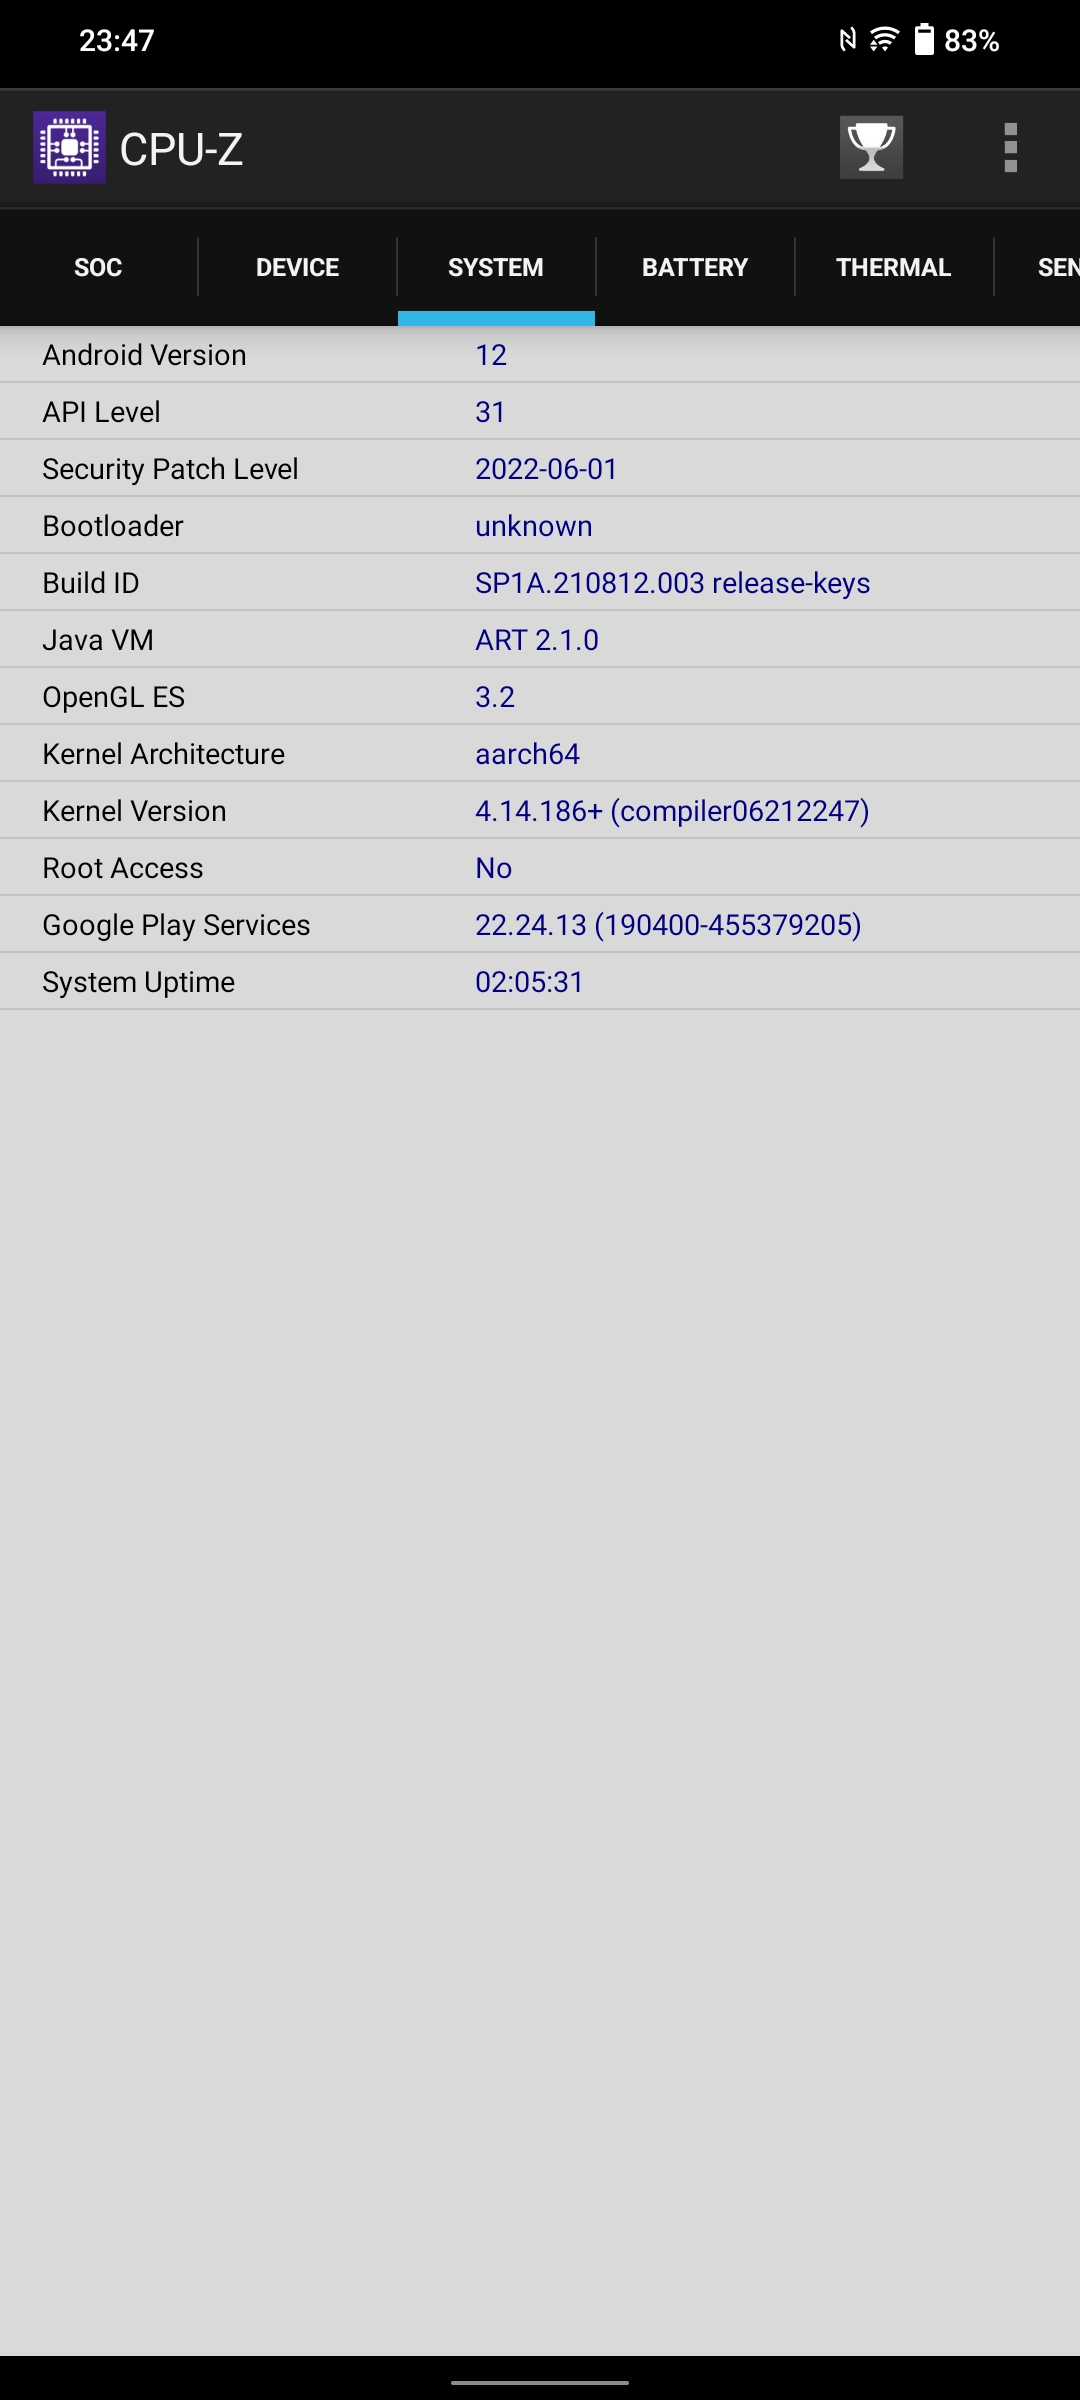This screenshot has height=2400, width=1080.
Task: Tap the Google Play Services version
Action: click(668, 925)
